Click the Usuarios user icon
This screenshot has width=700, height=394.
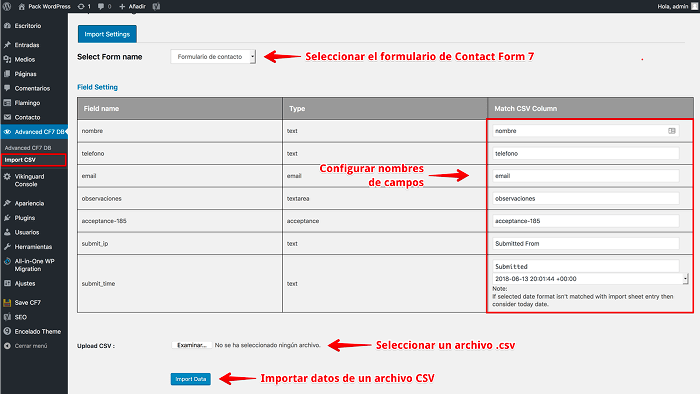point(7,232)
